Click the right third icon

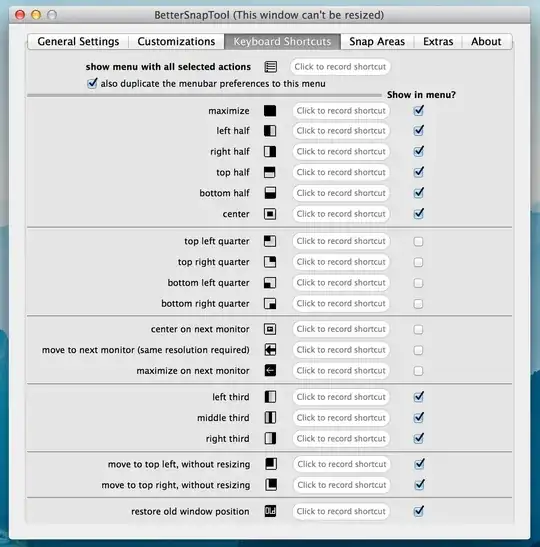point(270,438)
